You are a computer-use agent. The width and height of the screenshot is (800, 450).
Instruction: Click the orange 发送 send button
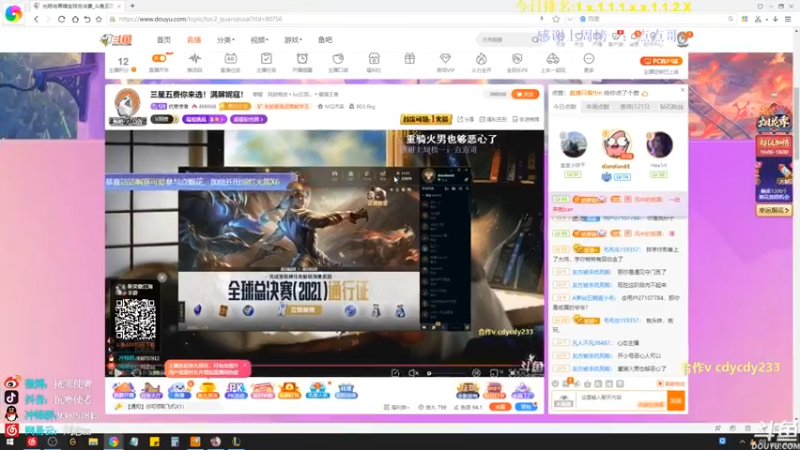pos(676,401)
